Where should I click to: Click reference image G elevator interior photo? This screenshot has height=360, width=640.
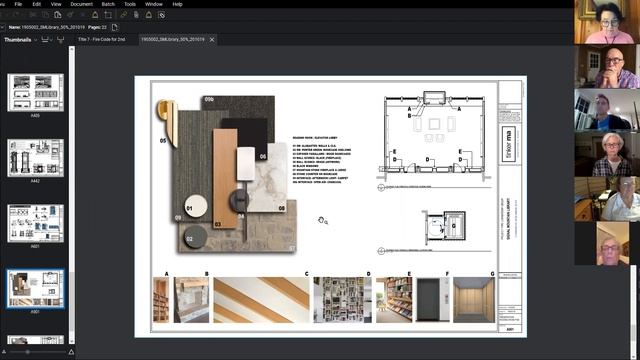coord(474,300)
